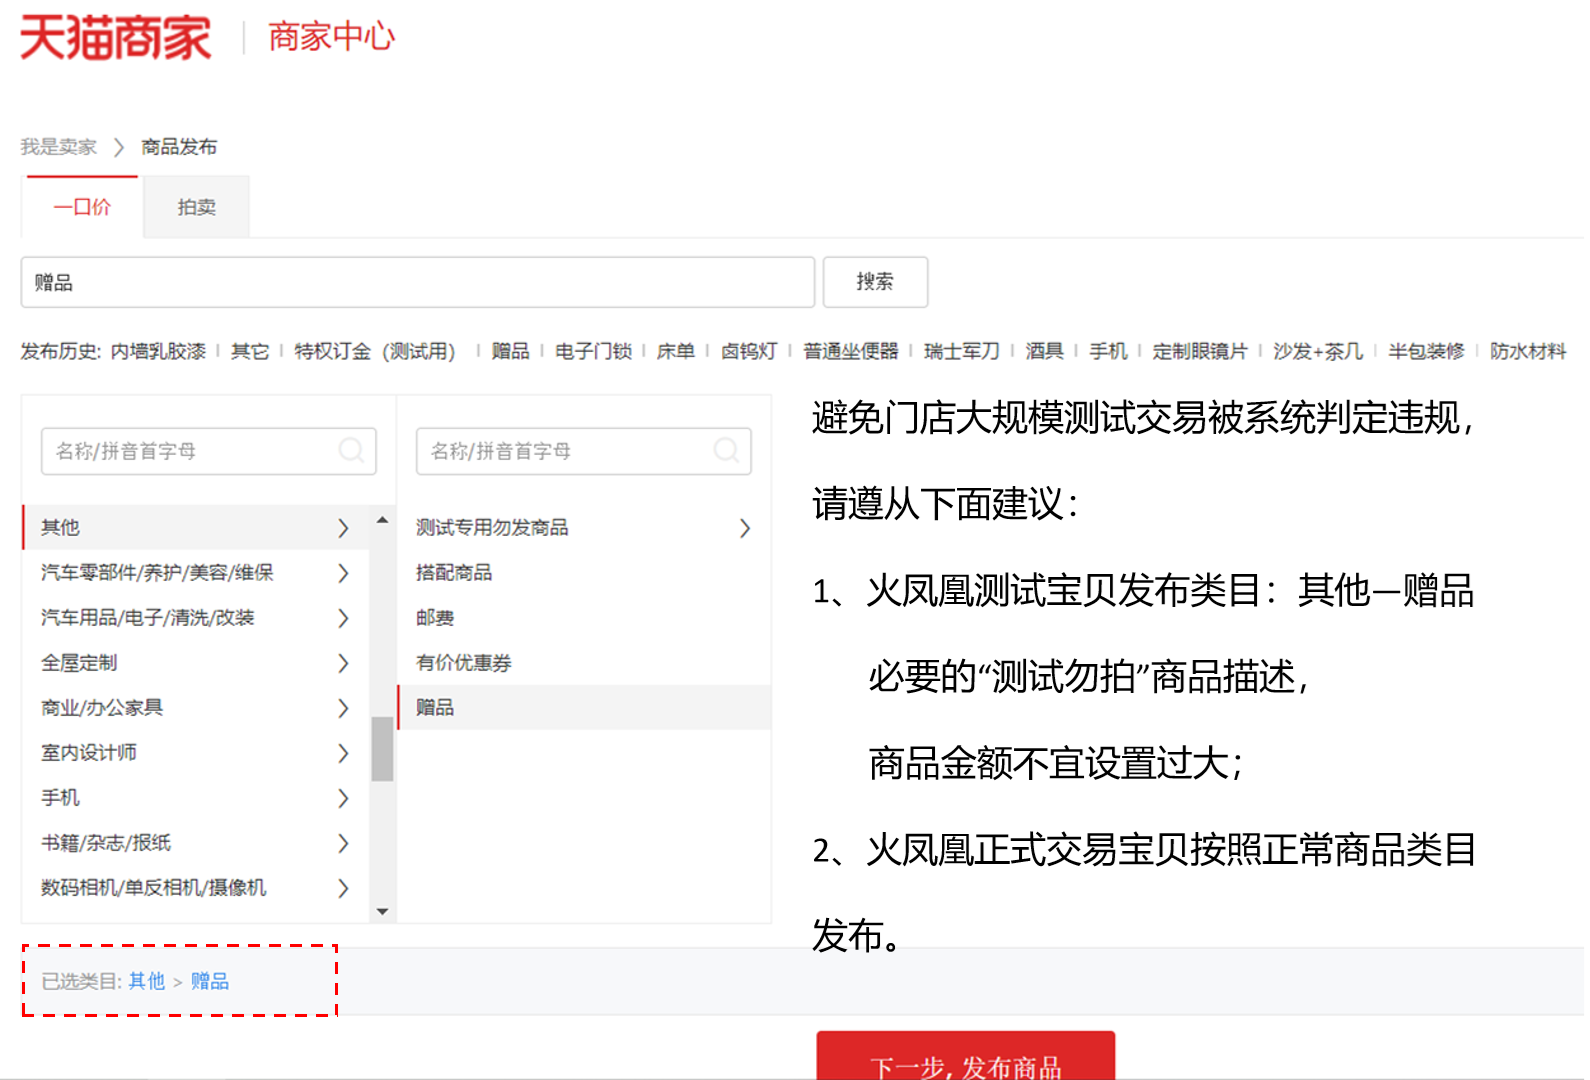Focus the category search field containing 赠品

[x=418, y=282]
